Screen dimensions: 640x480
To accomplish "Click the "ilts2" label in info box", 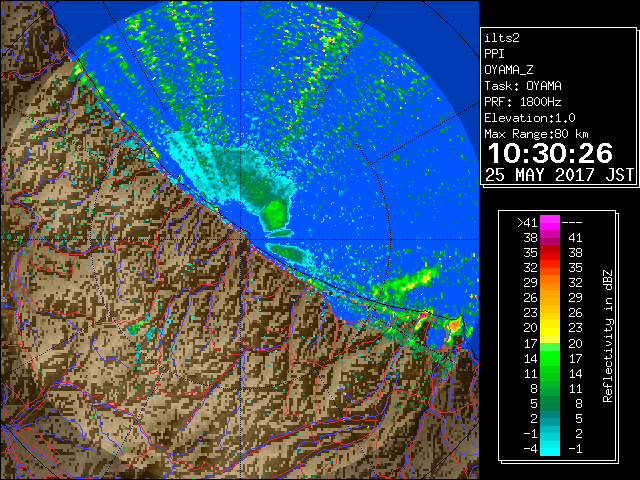I will point(502,38).
